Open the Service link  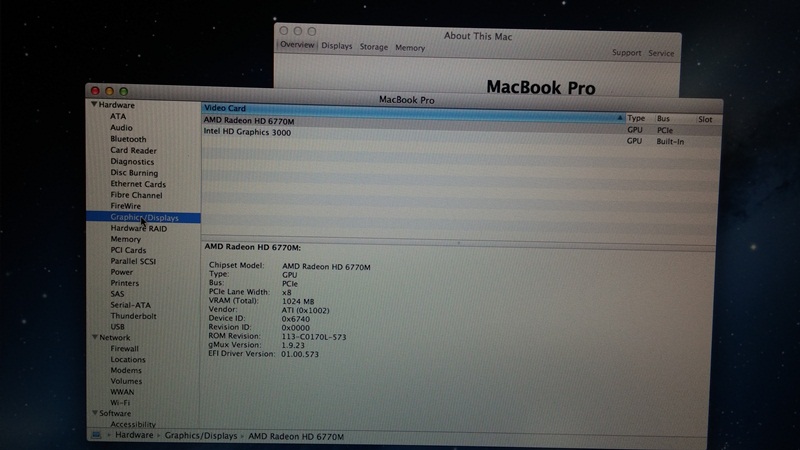click(661, 54)
